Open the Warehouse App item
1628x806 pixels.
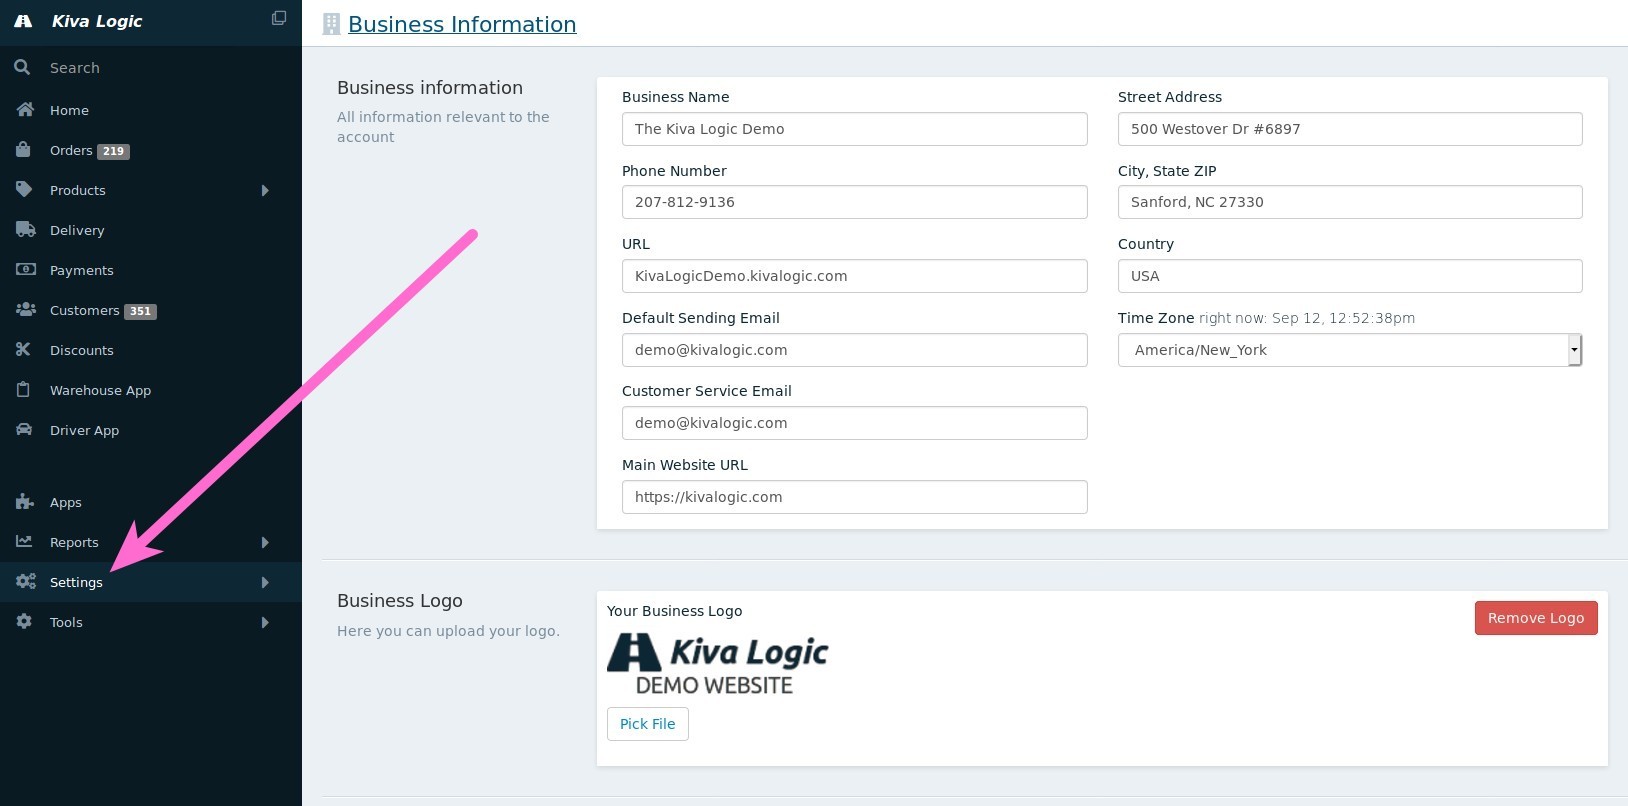tap(151, 390)
